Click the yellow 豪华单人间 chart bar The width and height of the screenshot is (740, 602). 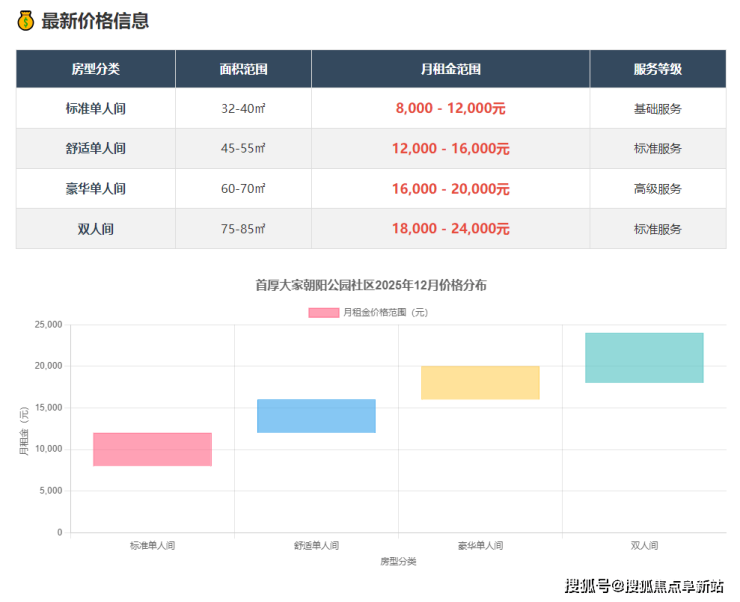coord(480,383)
